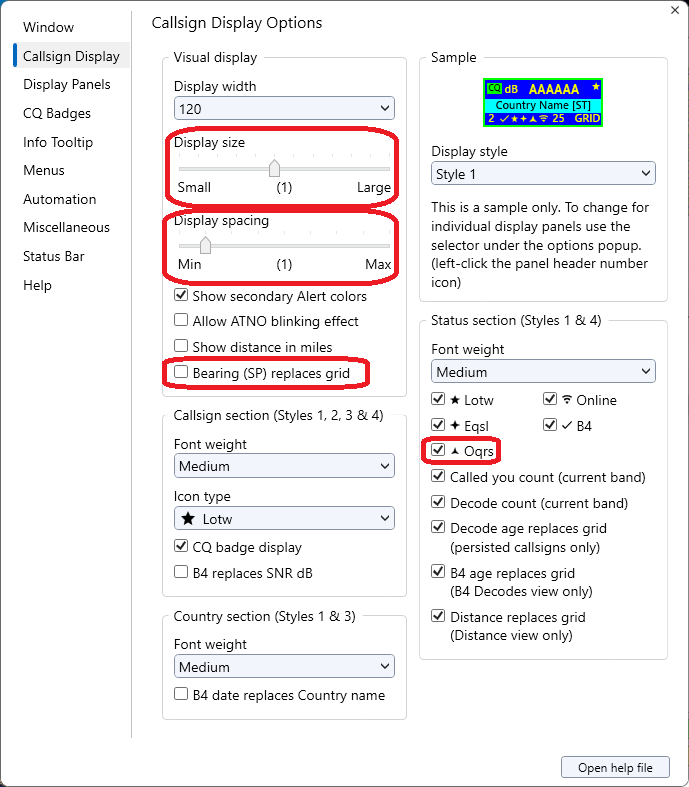The height and width of the screenshot is (787, 689).
Task: Click the Open help file button
Action: click(x=615, y=767)
